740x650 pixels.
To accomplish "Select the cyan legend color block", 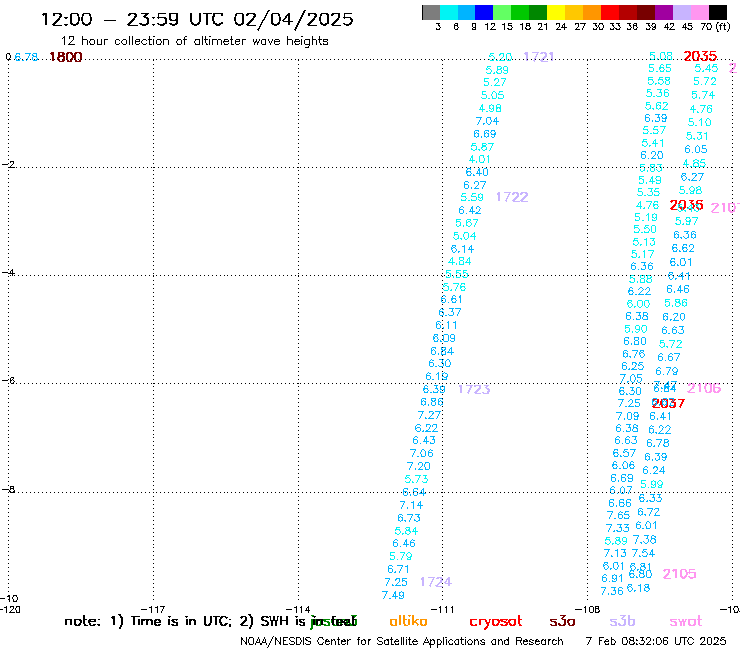I will (449, 12).
